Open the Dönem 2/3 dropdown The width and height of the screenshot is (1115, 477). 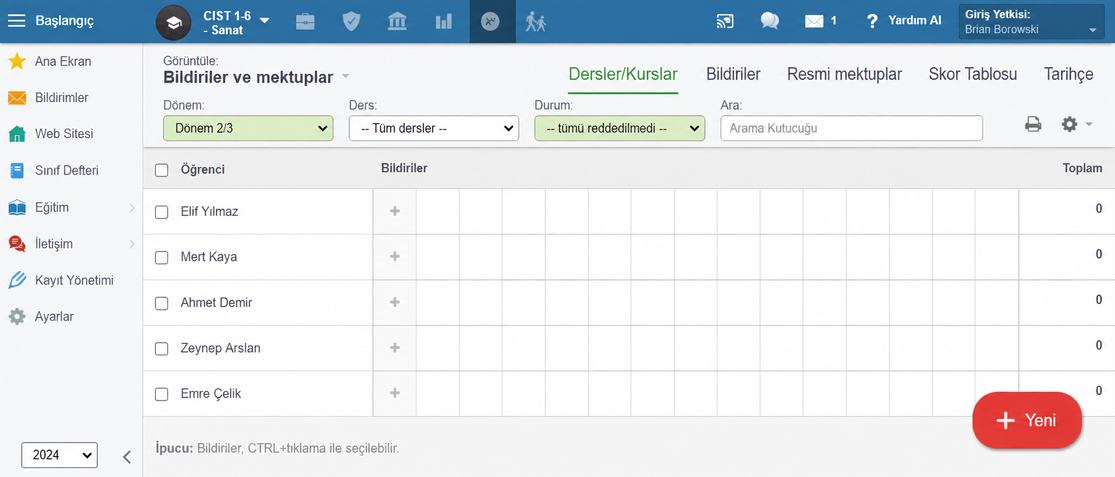click(x=248, y=129)
